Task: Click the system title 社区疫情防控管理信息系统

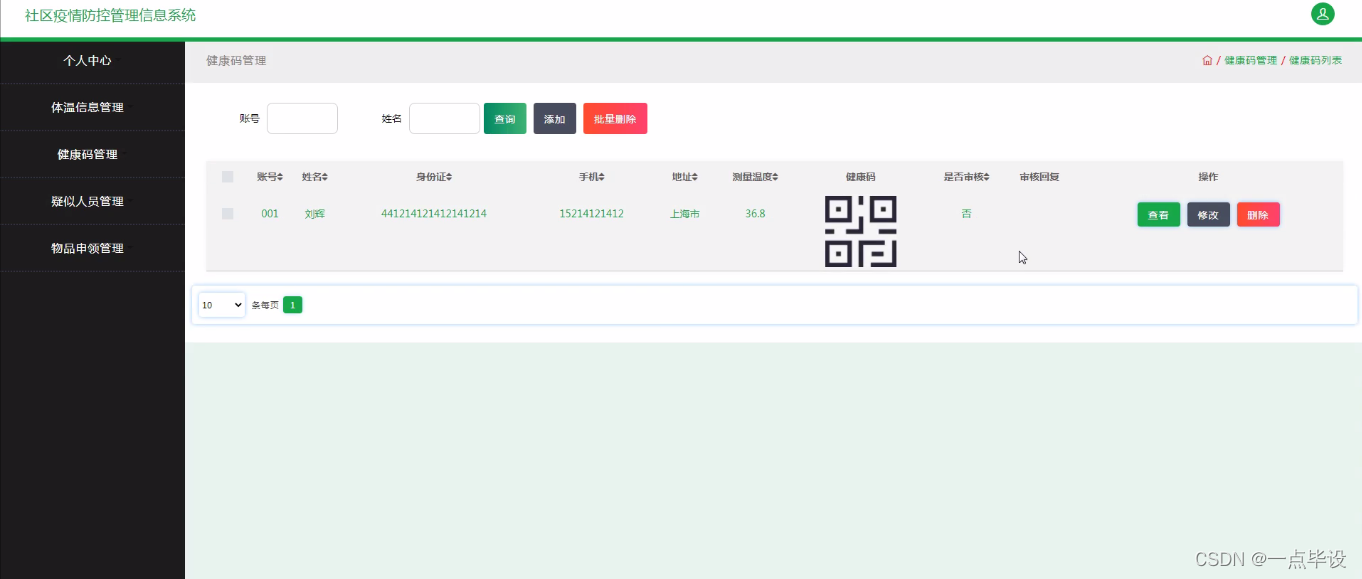Action: coord(111,15)
